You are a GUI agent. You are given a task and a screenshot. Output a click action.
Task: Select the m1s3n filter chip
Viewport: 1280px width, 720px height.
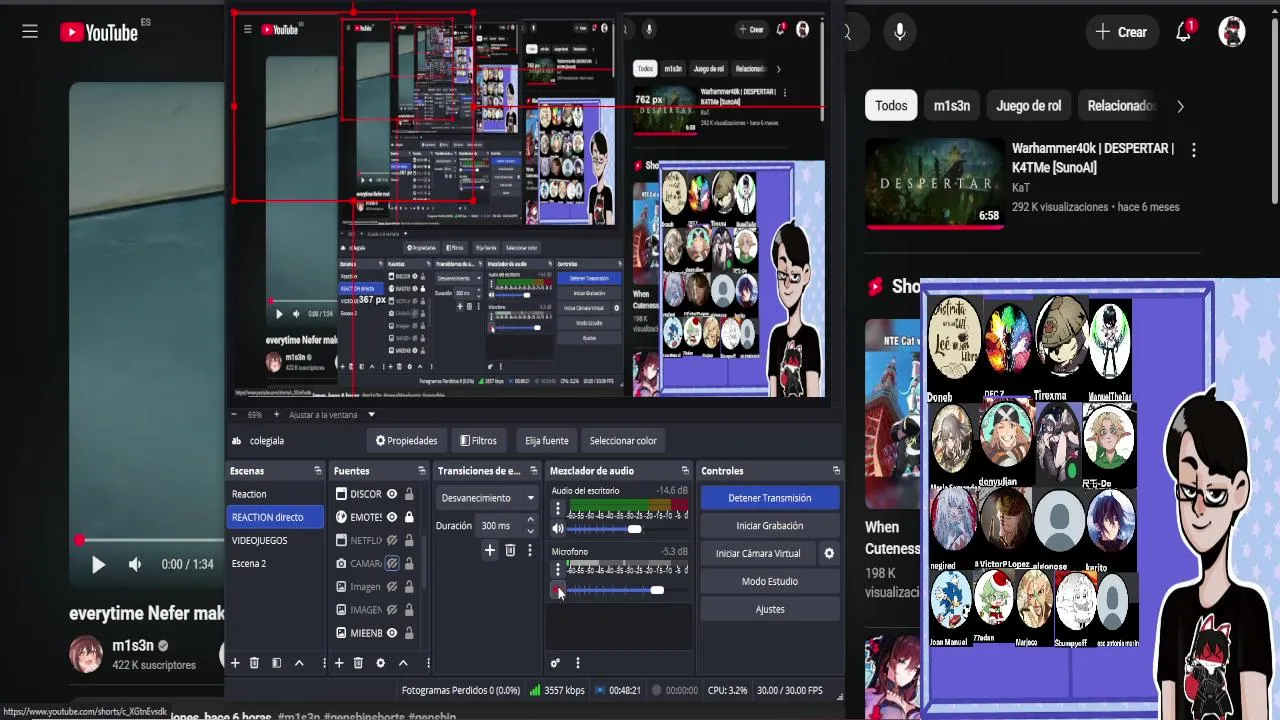coord(952,106)
